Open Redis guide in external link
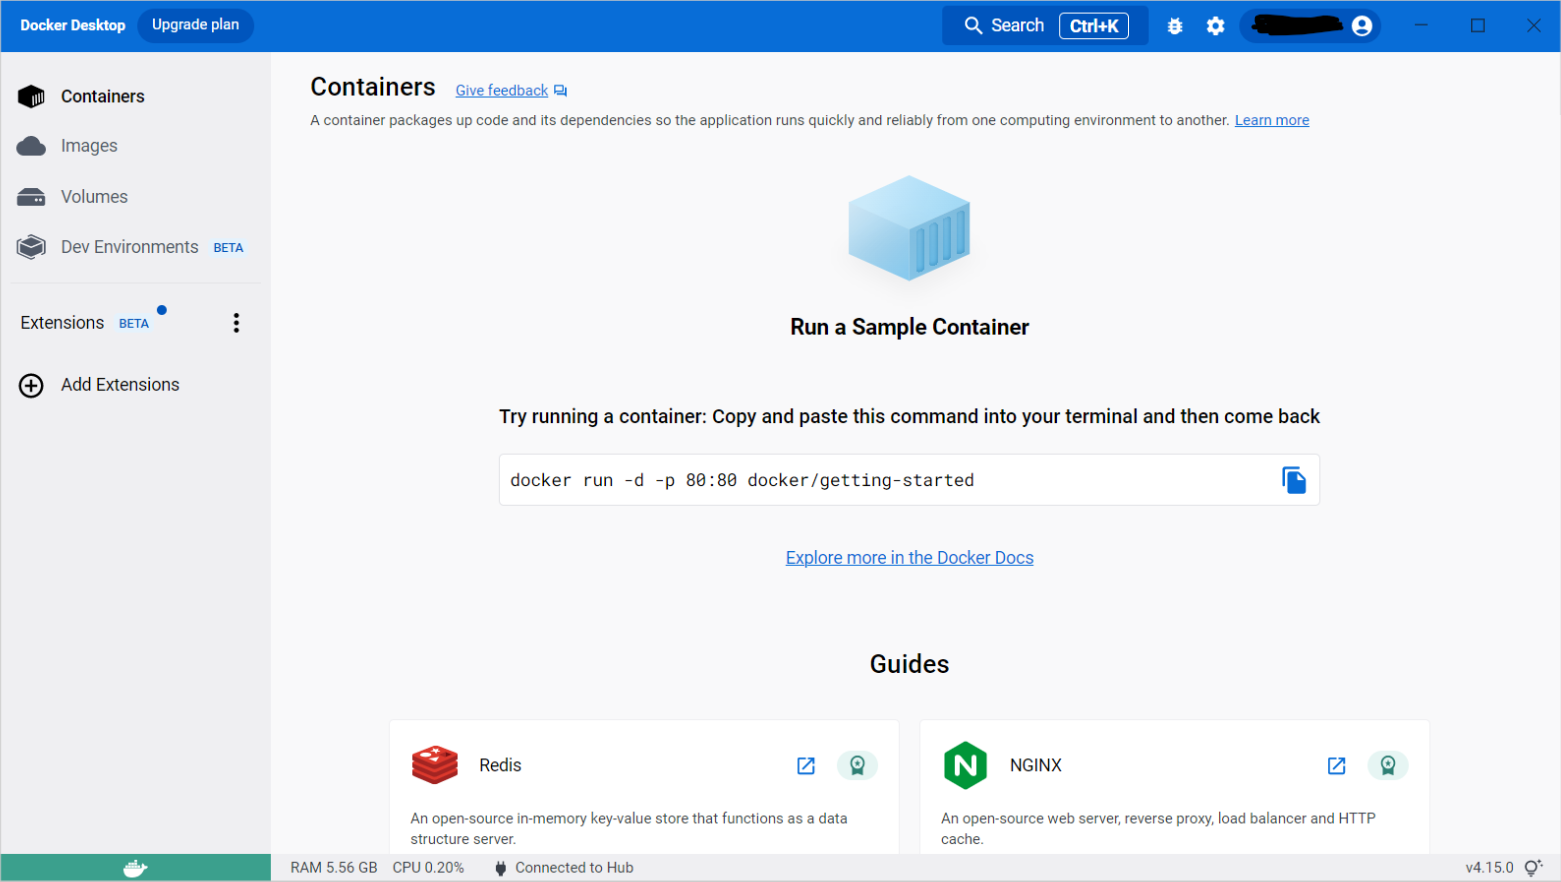Image resolution: width=1561 pixels, height=882 pixels. 806,766
